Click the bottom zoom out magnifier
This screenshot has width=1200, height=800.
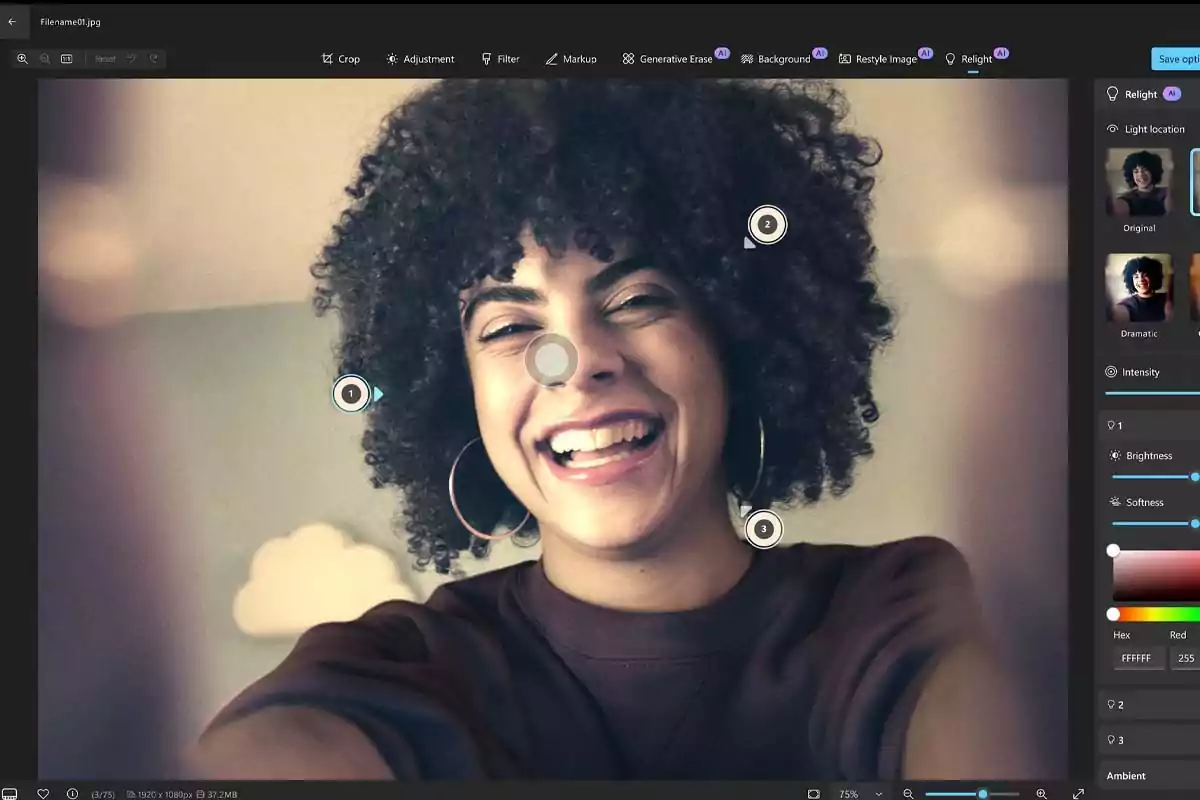coord(908,794)
